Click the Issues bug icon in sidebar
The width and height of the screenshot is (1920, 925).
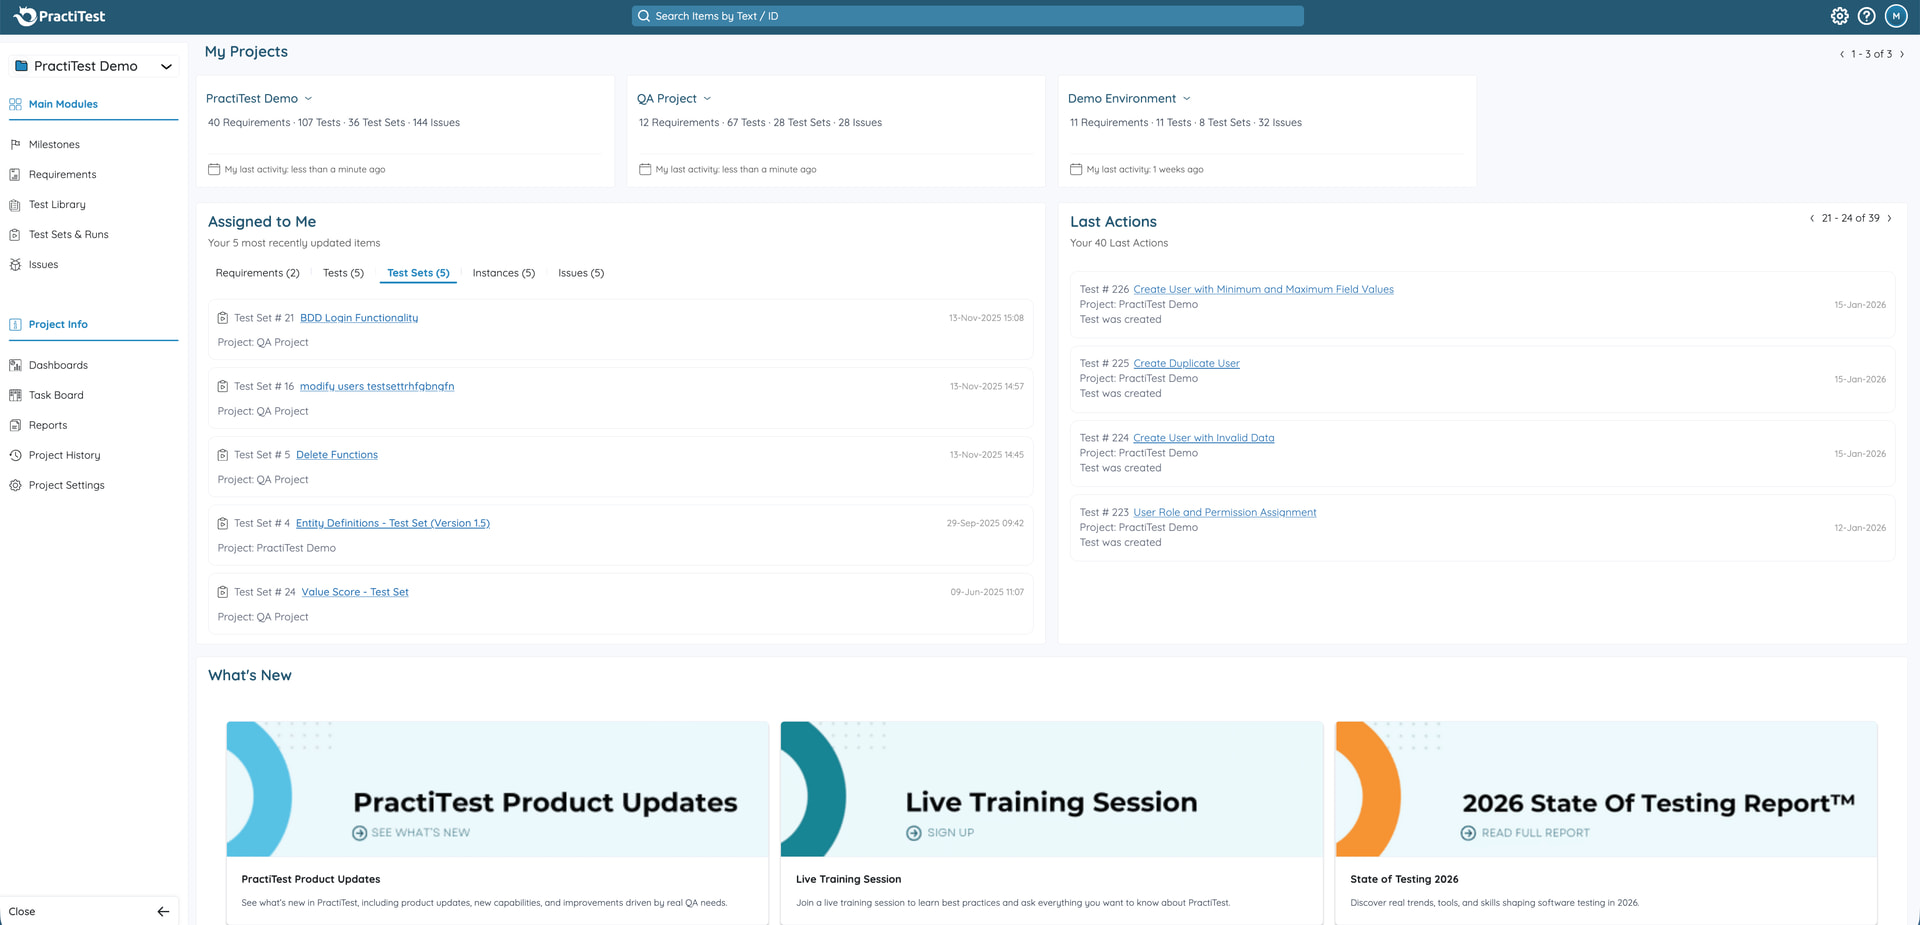[15, 265]
